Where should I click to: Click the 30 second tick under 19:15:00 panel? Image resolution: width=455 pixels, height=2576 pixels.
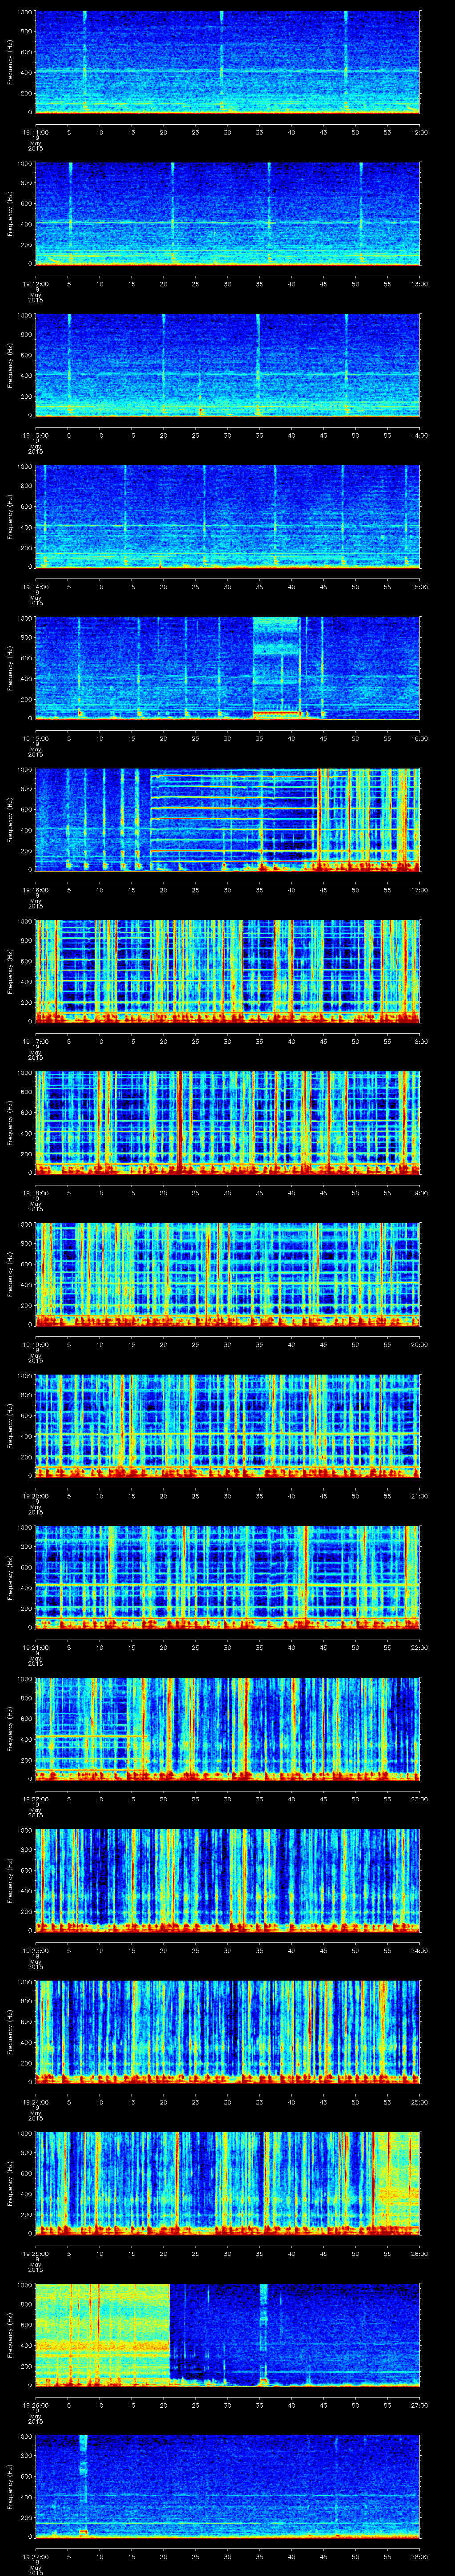point(228,738)
